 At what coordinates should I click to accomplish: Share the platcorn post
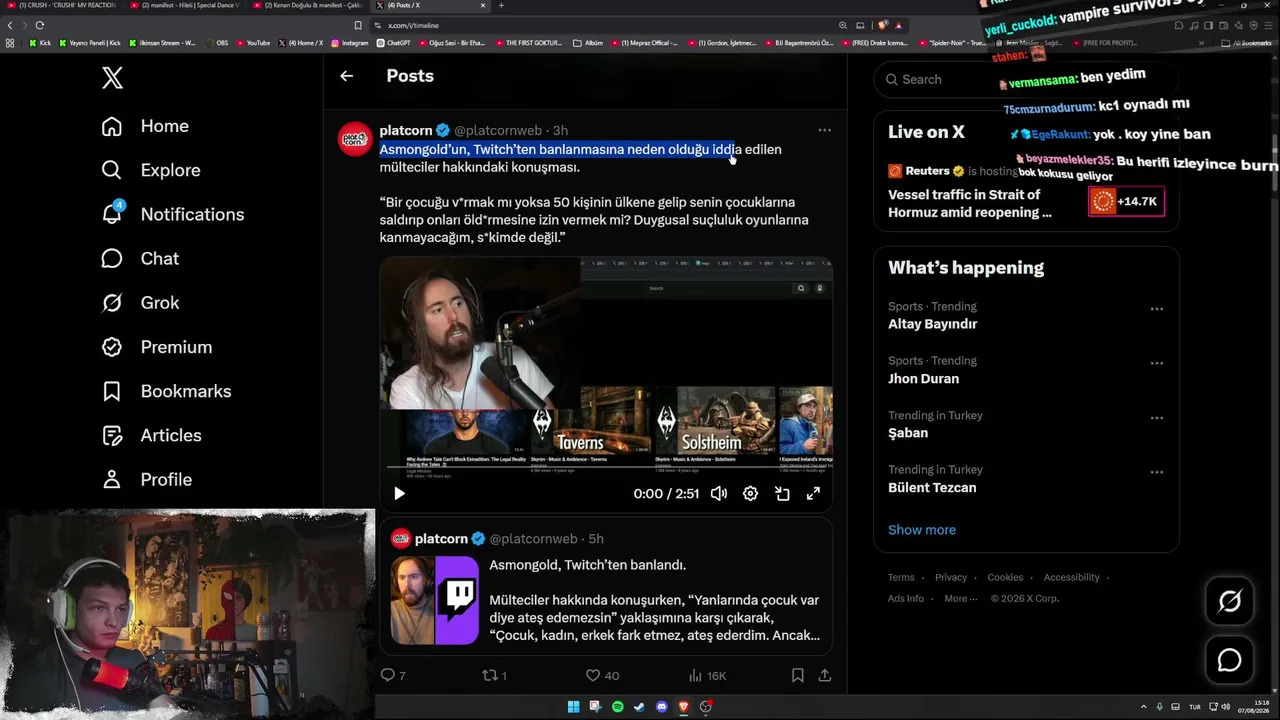click(x=824, y=675)
